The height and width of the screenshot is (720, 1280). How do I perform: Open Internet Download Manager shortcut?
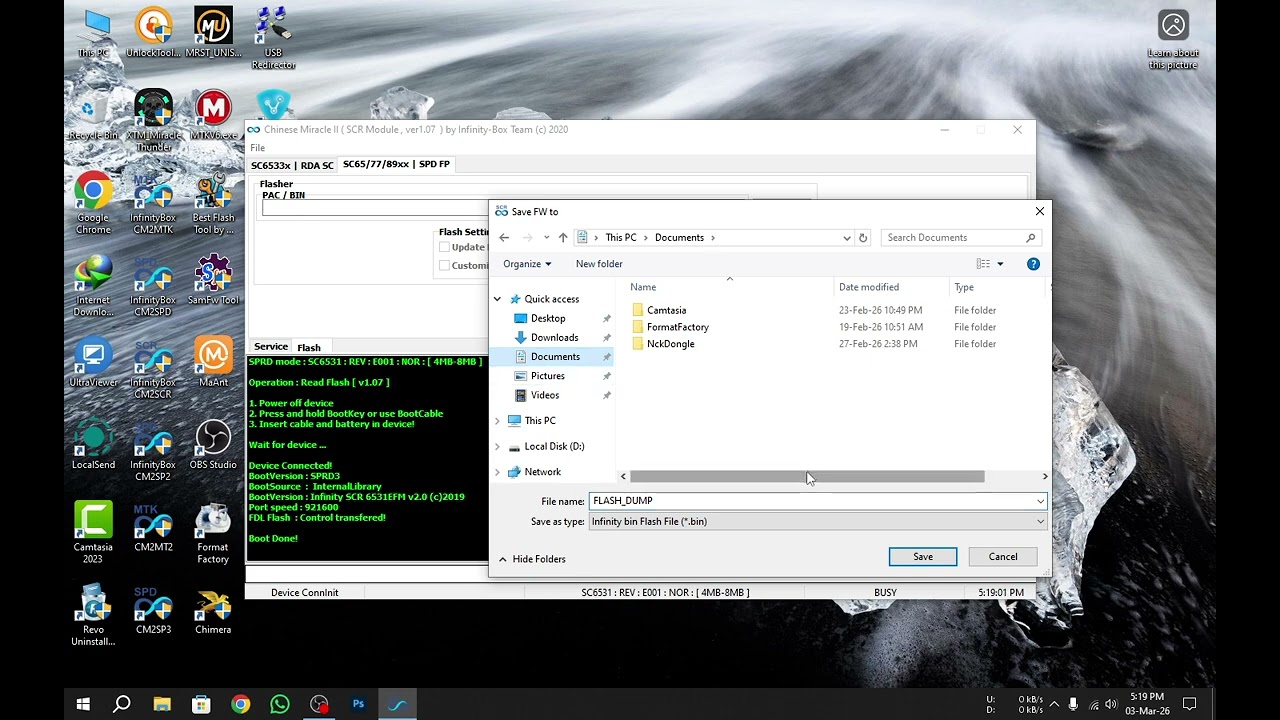tap(93, 286)
